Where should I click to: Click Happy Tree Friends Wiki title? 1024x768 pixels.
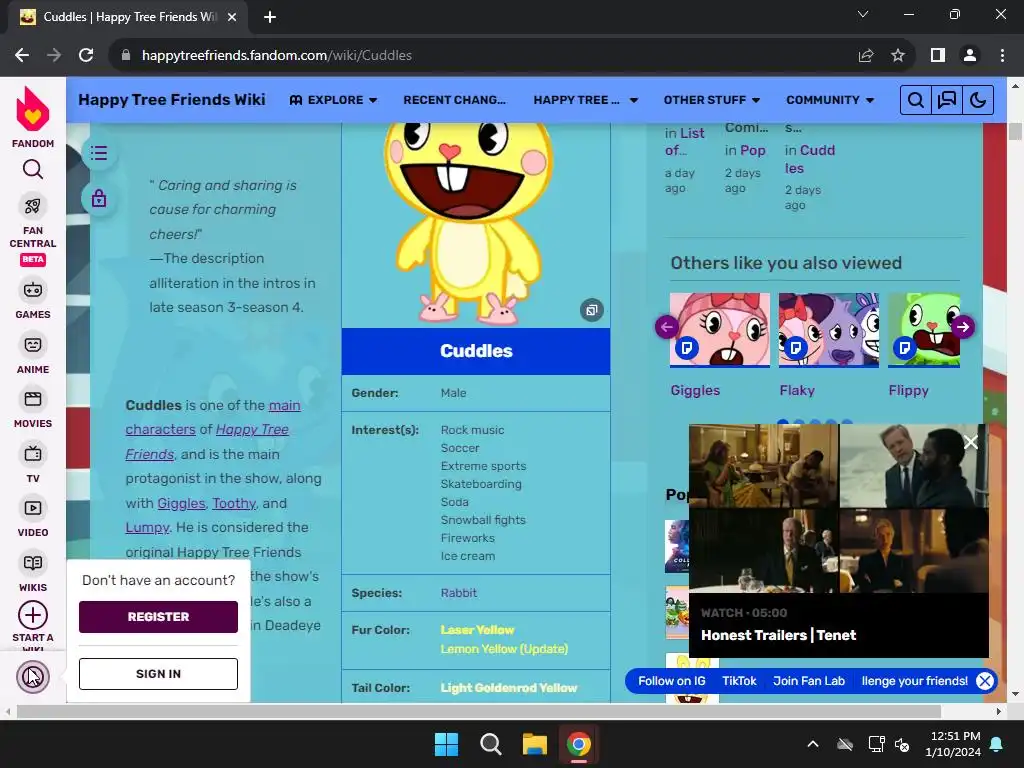pyautogui.click(x=172, y=100)
